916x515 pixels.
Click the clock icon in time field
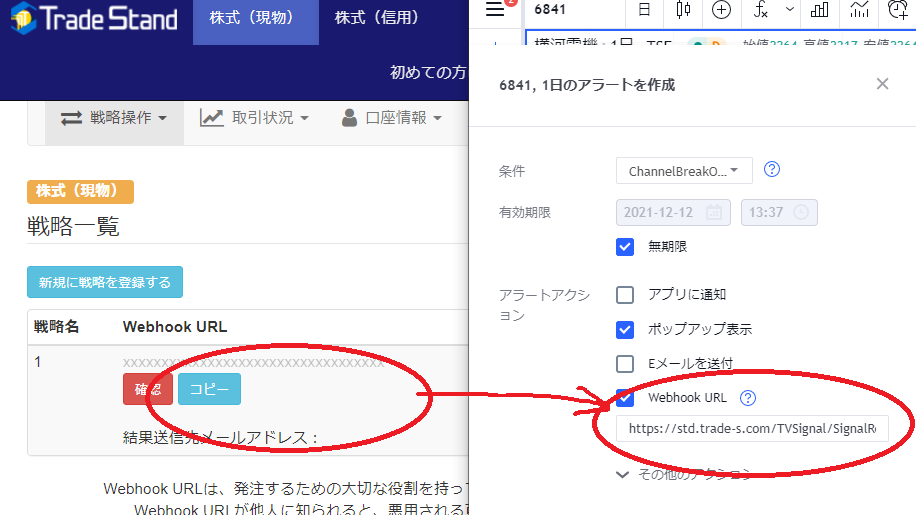801,212
